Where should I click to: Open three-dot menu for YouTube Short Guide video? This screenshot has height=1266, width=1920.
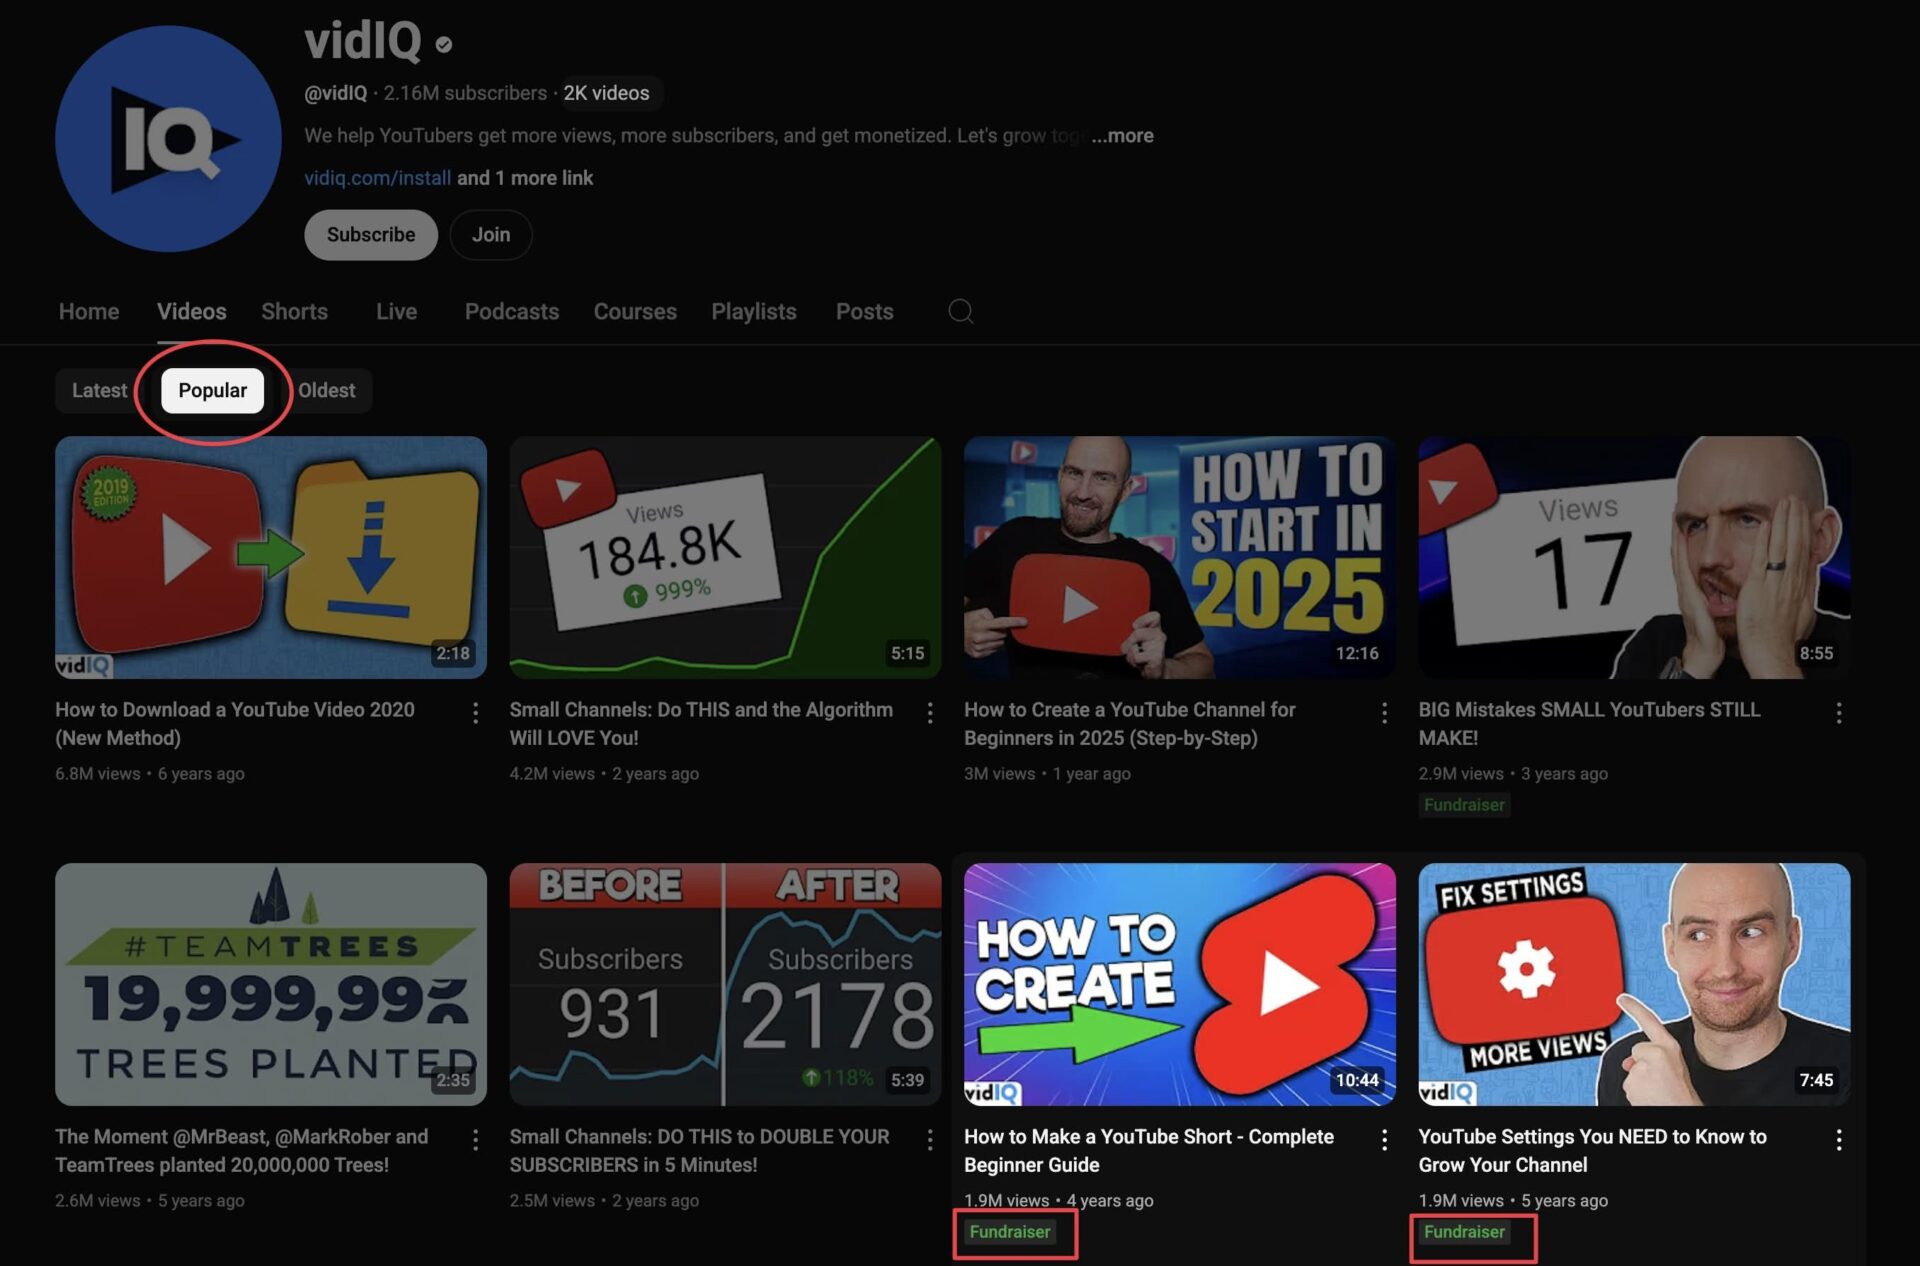[x=1384, y=1139]
